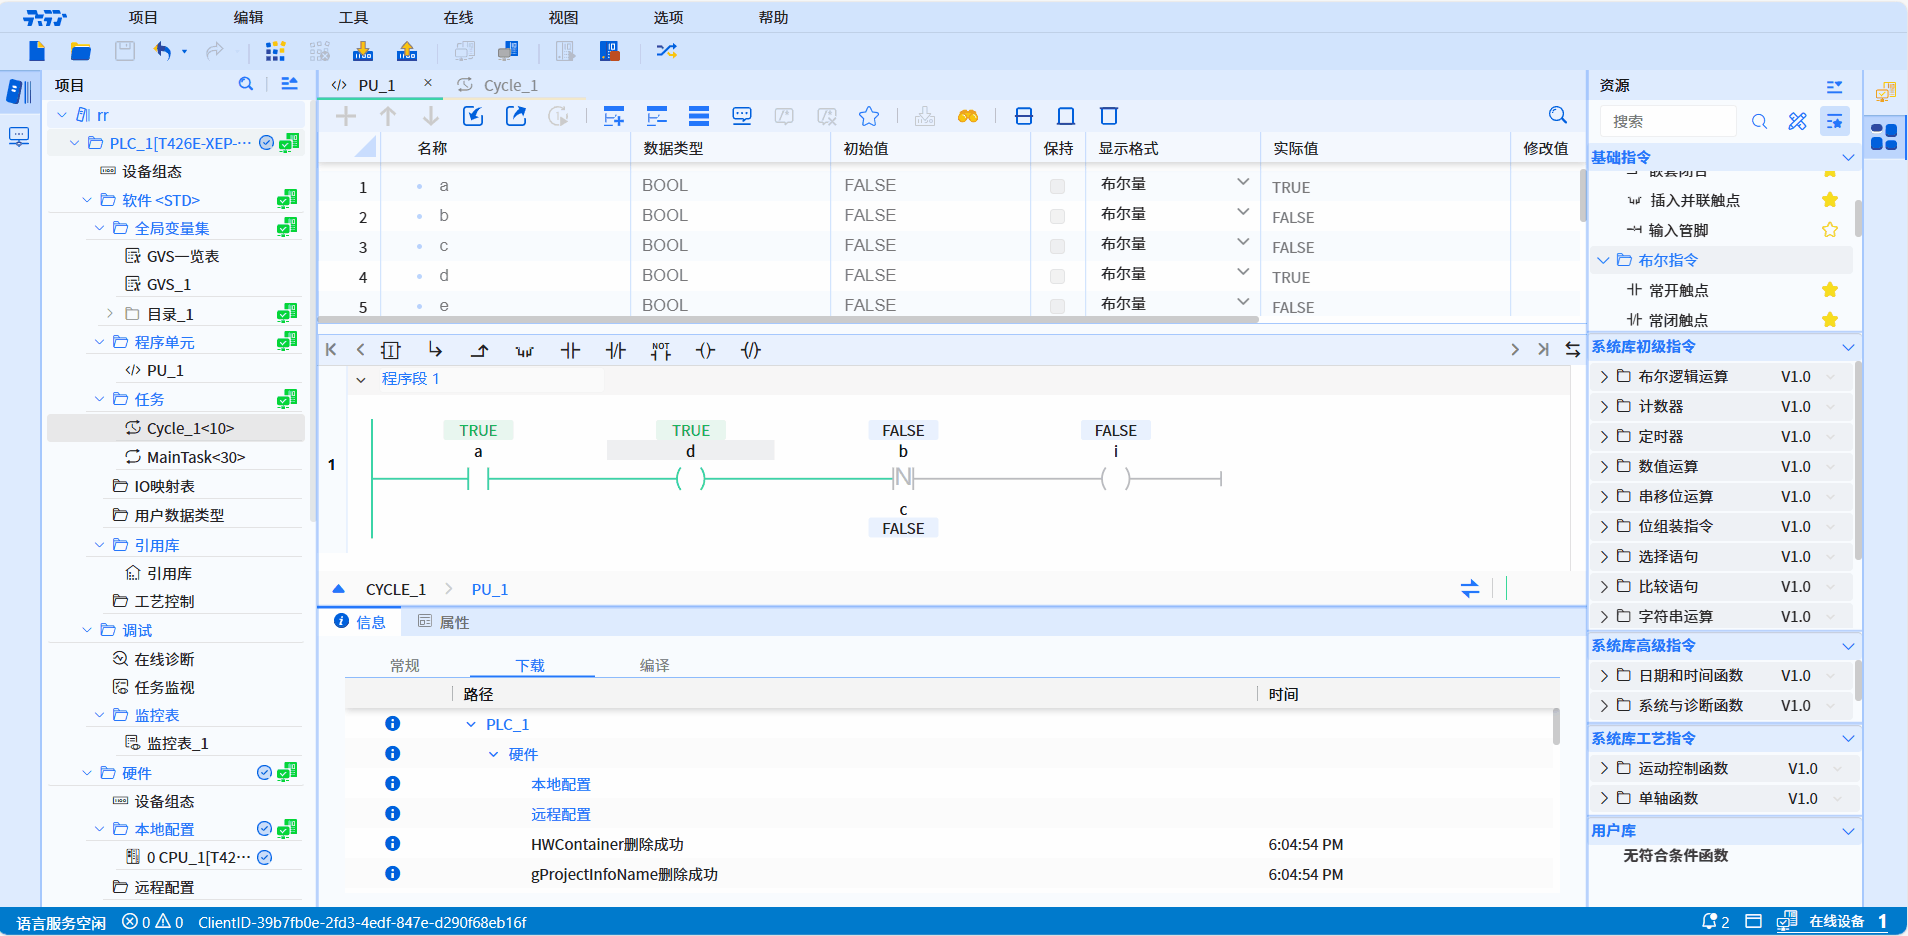Insert a NOT contact in ladder toolbar
Image resolution: width=1908 pixels, height=936 pixels.
[661, 350]
